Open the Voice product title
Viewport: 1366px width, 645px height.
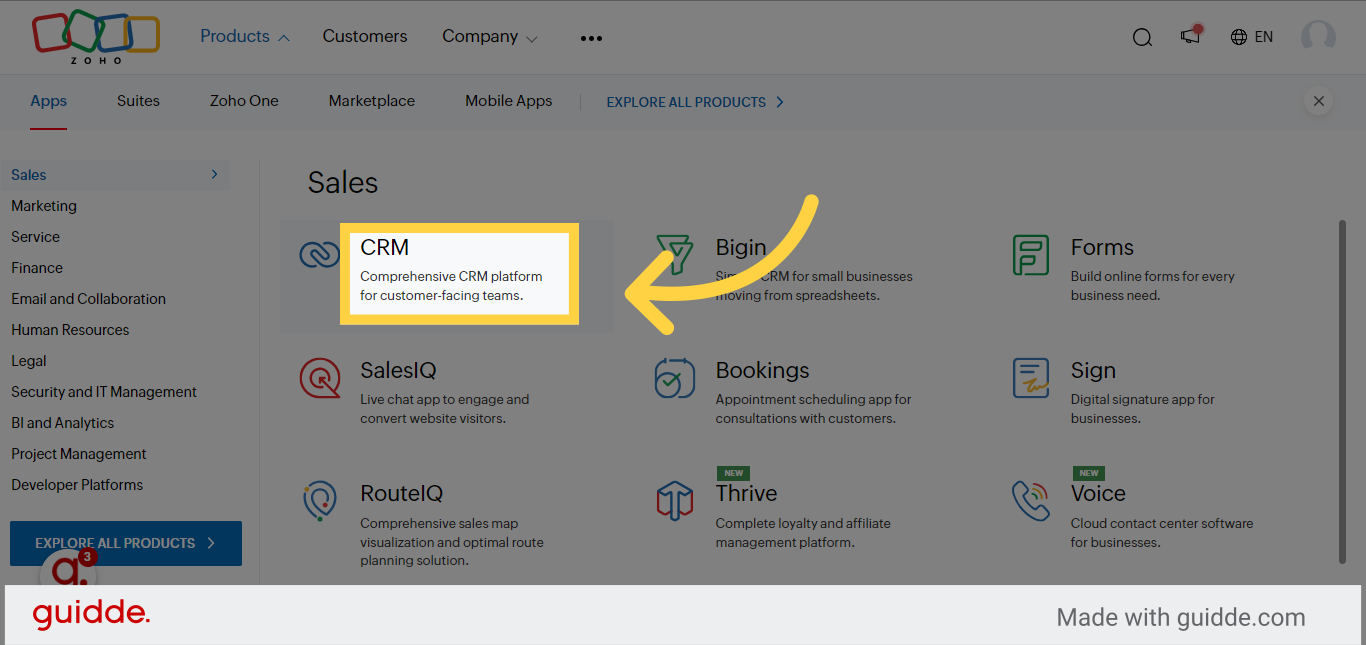[1098, 494]
